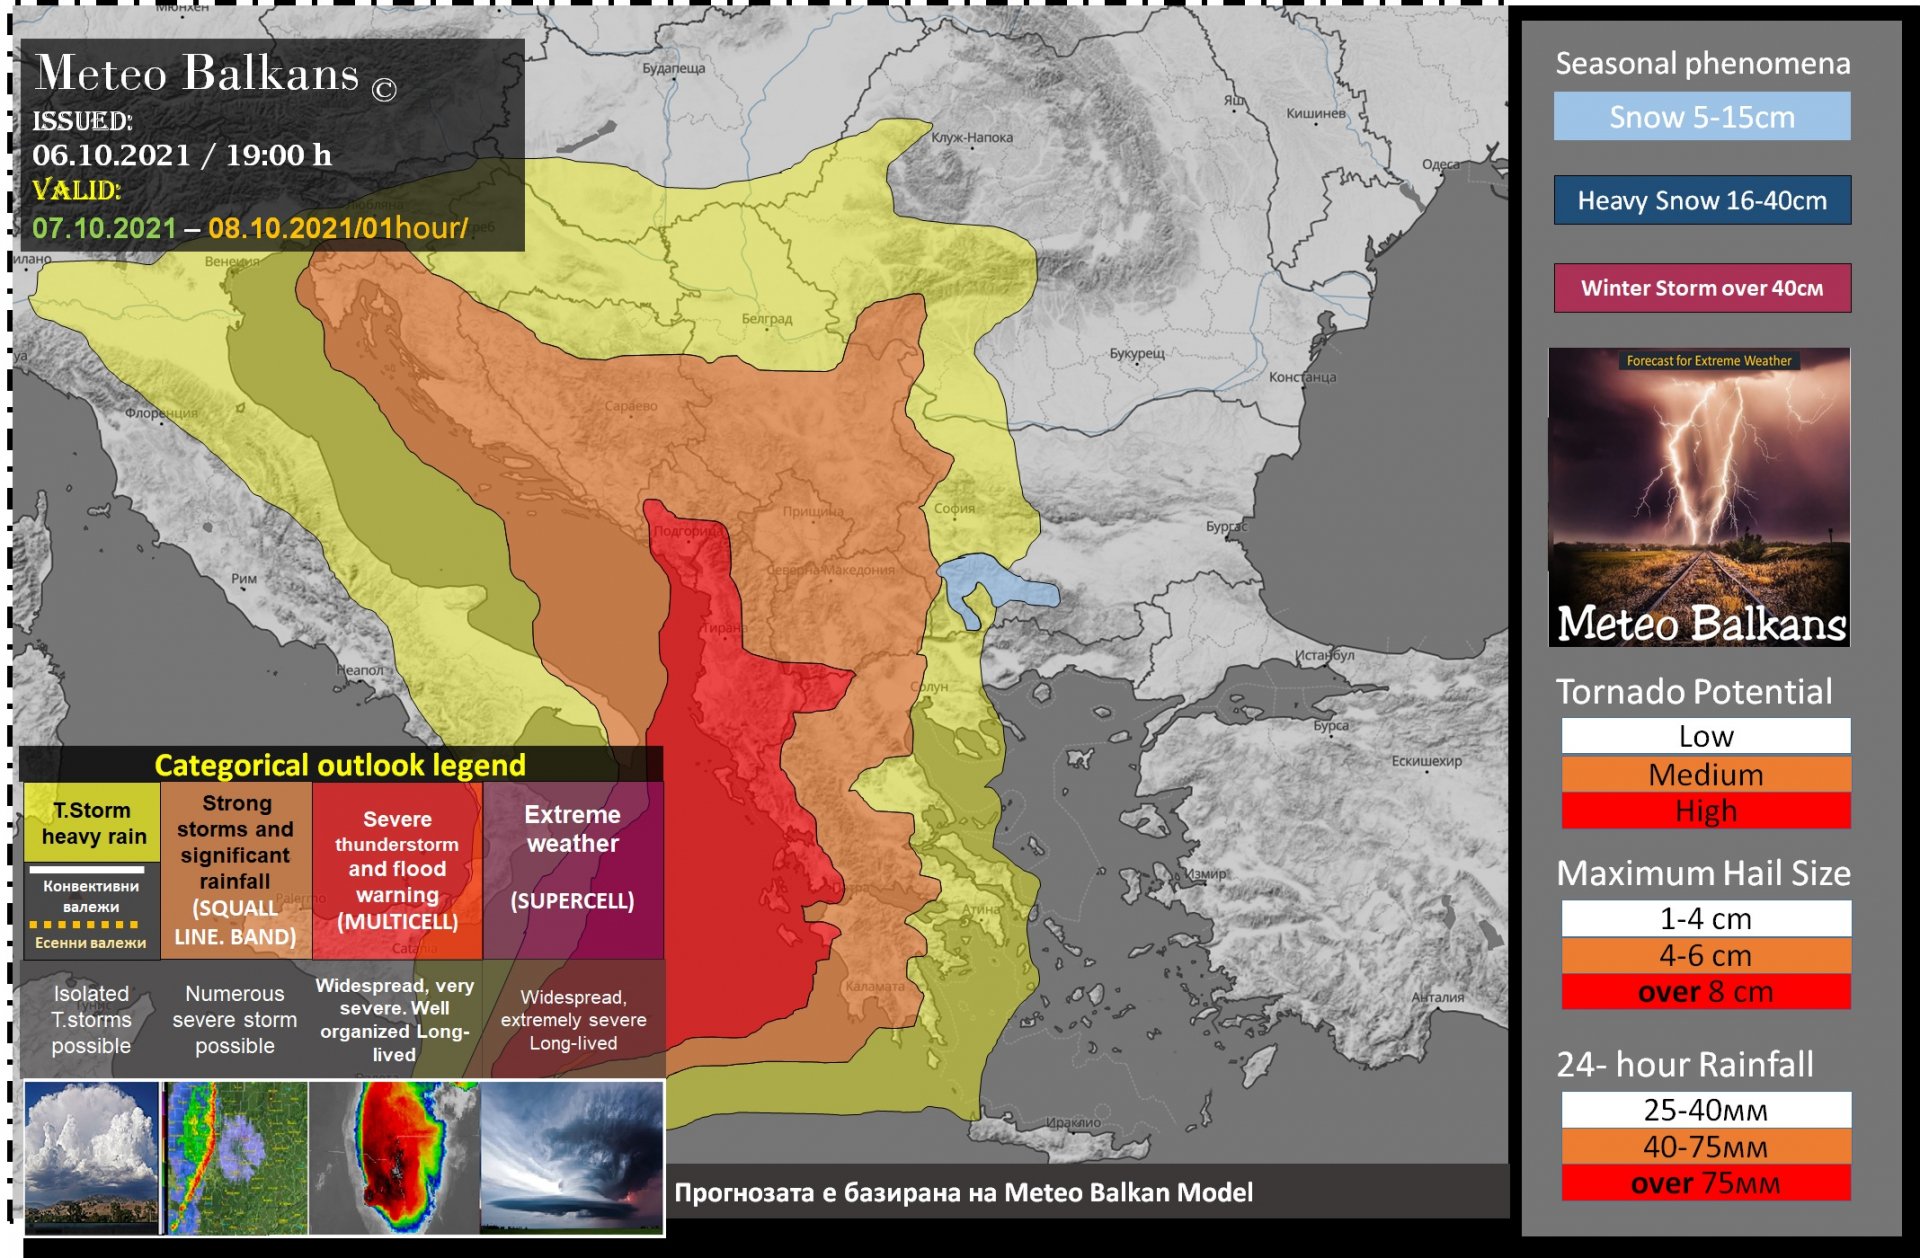1920x1258 pixels.
Task: Click the Кишинев city label
Action: point(1316,114)
